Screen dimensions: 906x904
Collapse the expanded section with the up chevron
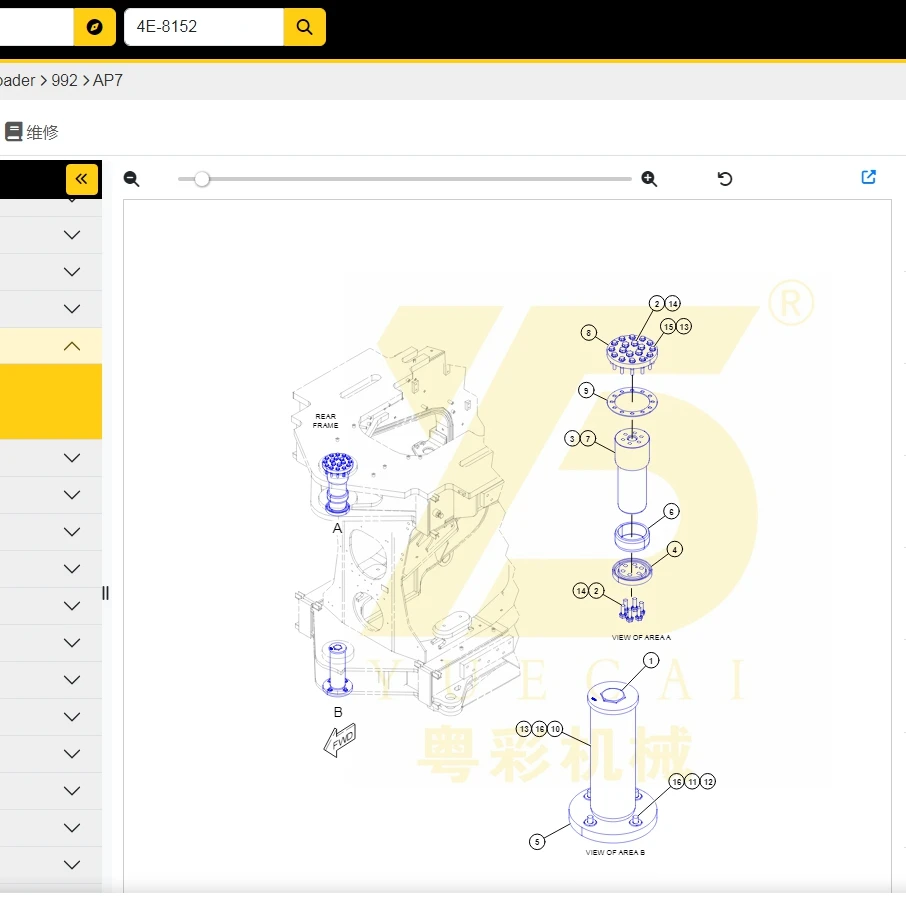72,346
